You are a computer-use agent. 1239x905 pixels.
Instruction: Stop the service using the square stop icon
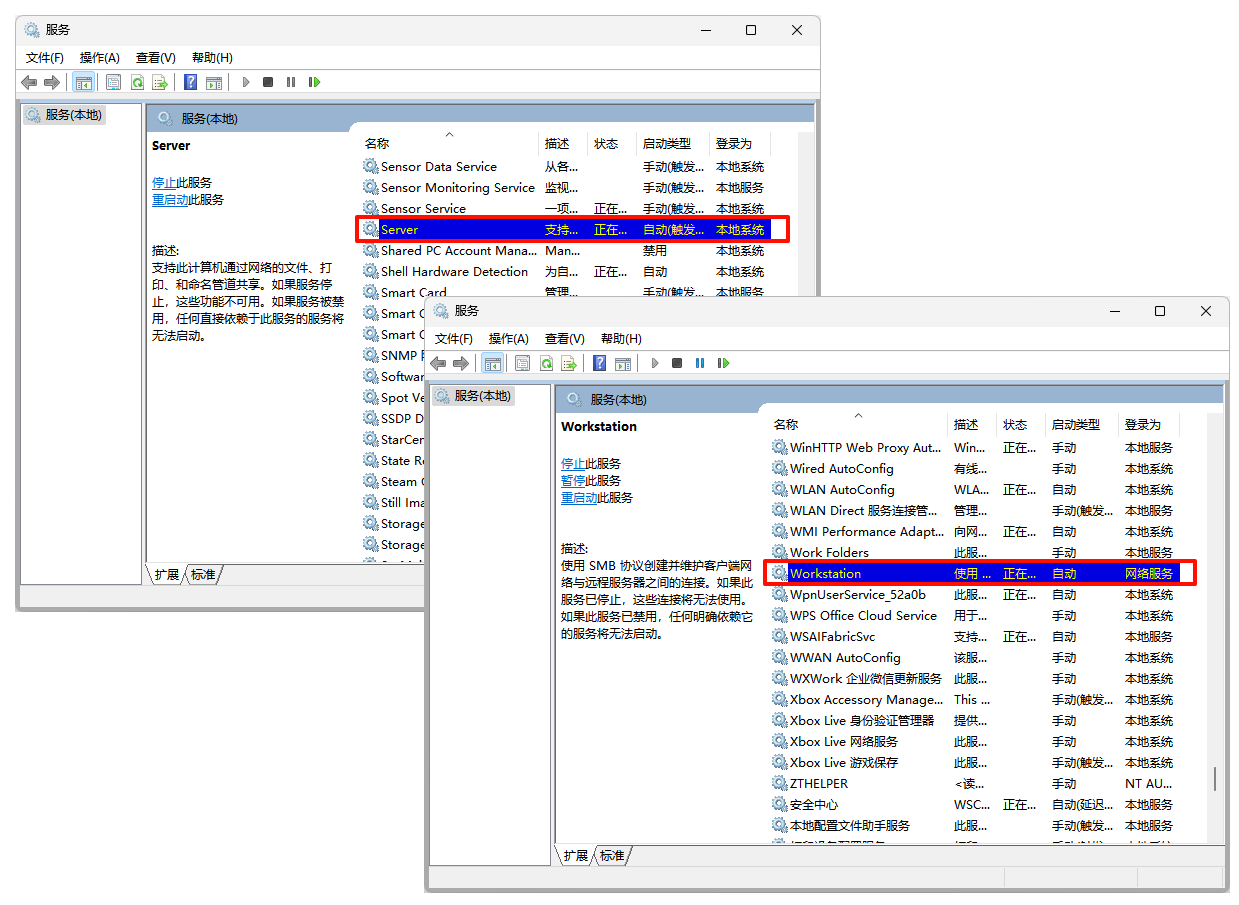268,82
